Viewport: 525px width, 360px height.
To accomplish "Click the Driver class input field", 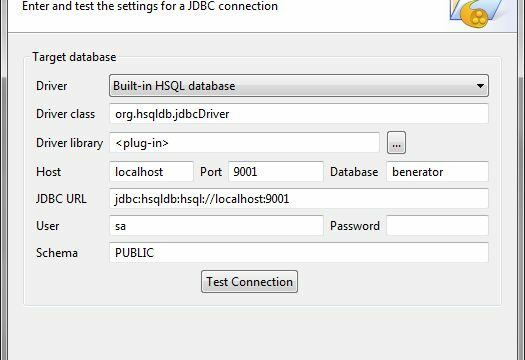I will pos(299,114).
